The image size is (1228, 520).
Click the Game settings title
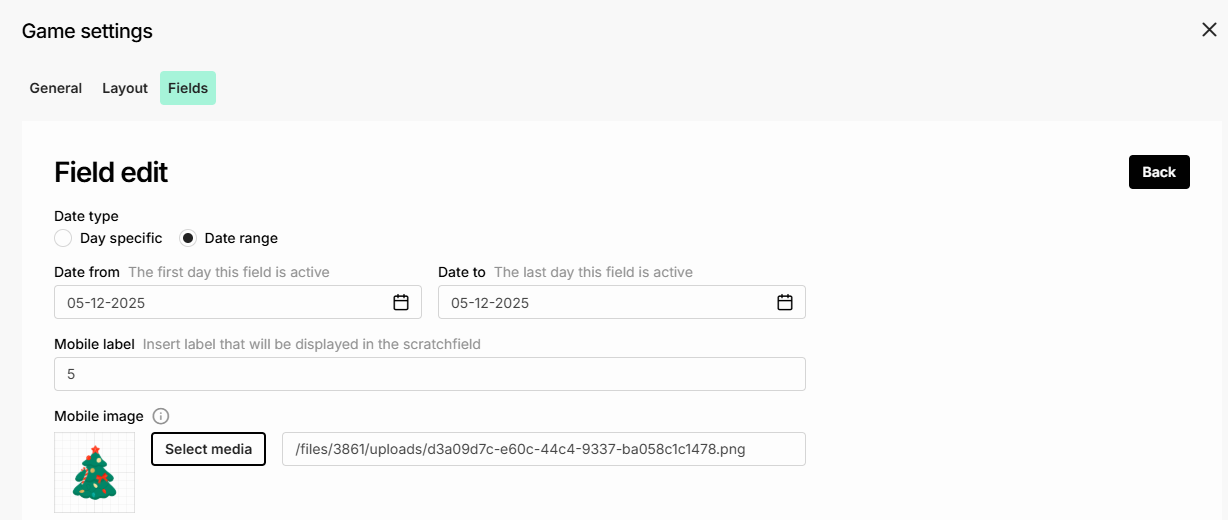click(x=87, y=31)
